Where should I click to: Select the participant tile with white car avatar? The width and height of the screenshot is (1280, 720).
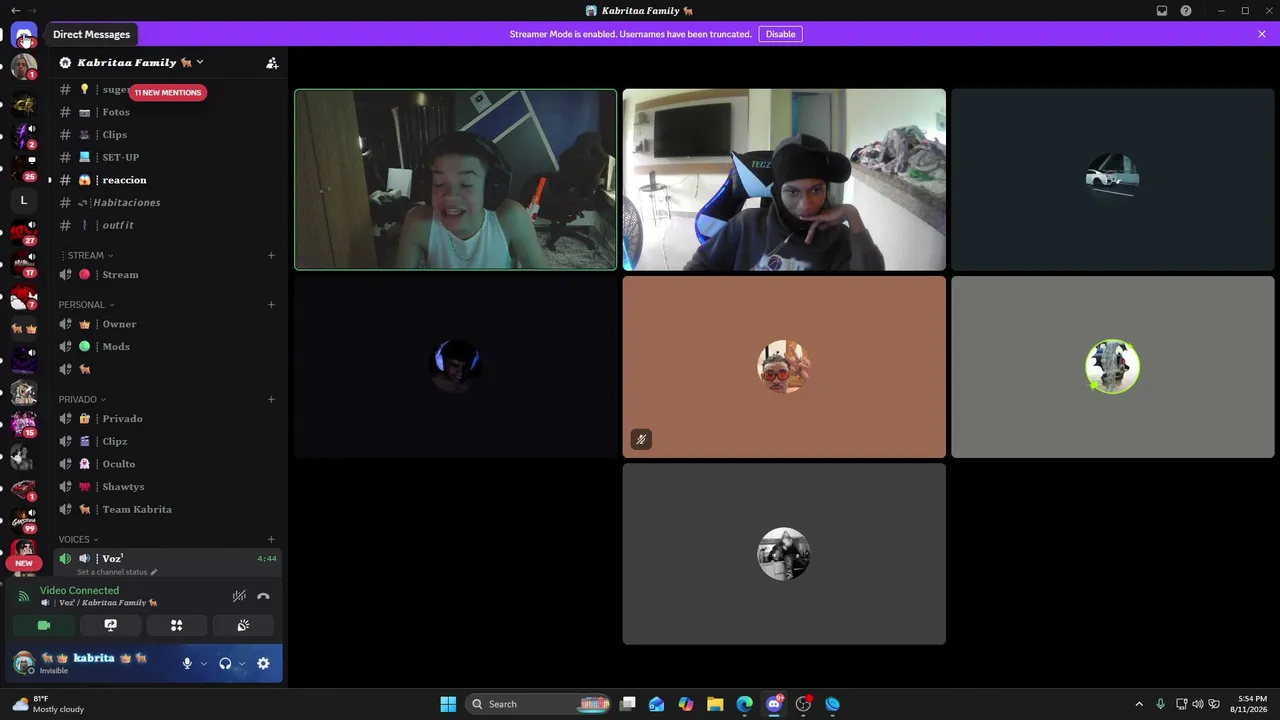[x=1113, y=180]
